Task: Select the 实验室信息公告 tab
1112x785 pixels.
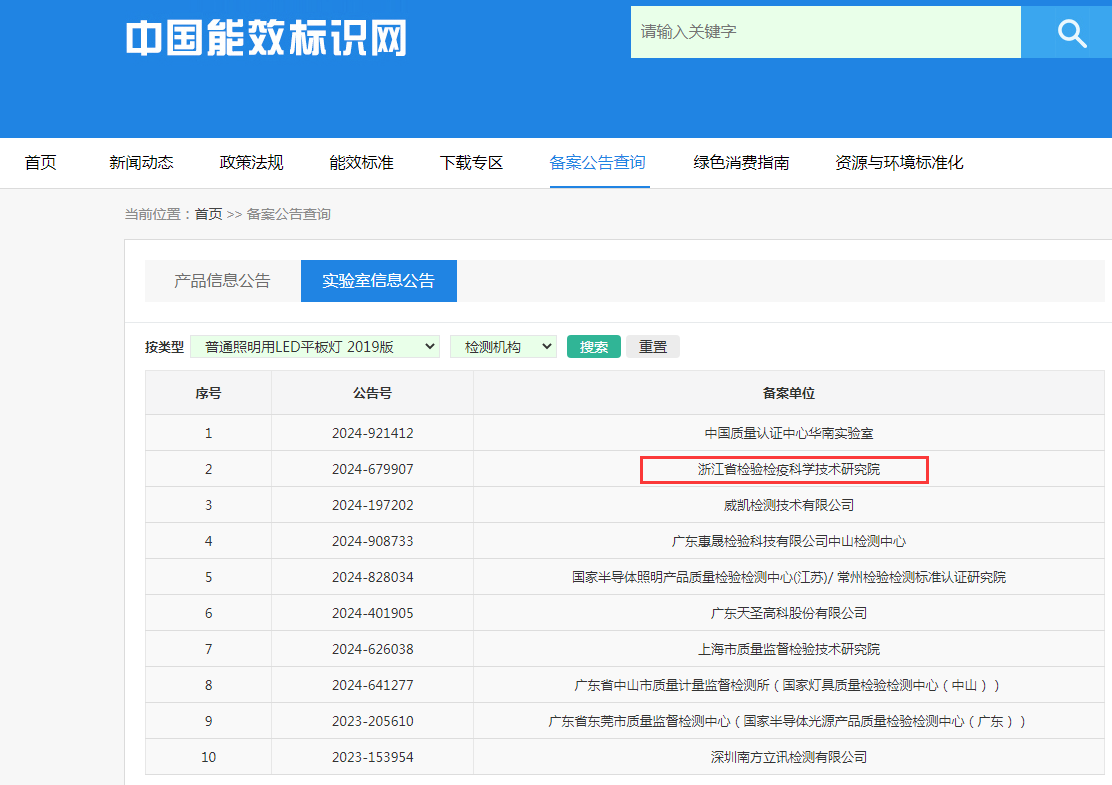Action: 378,281
